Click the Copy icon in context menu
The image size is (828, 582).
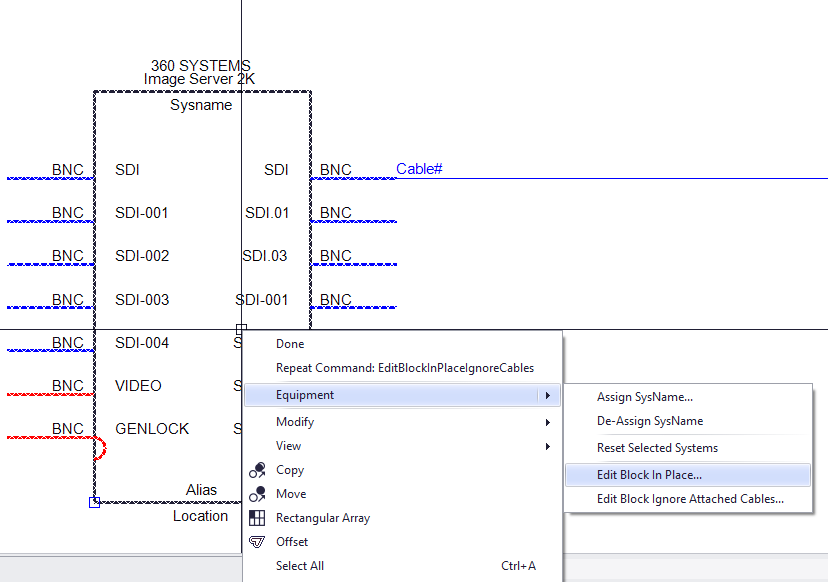click(x=257, y=470)
